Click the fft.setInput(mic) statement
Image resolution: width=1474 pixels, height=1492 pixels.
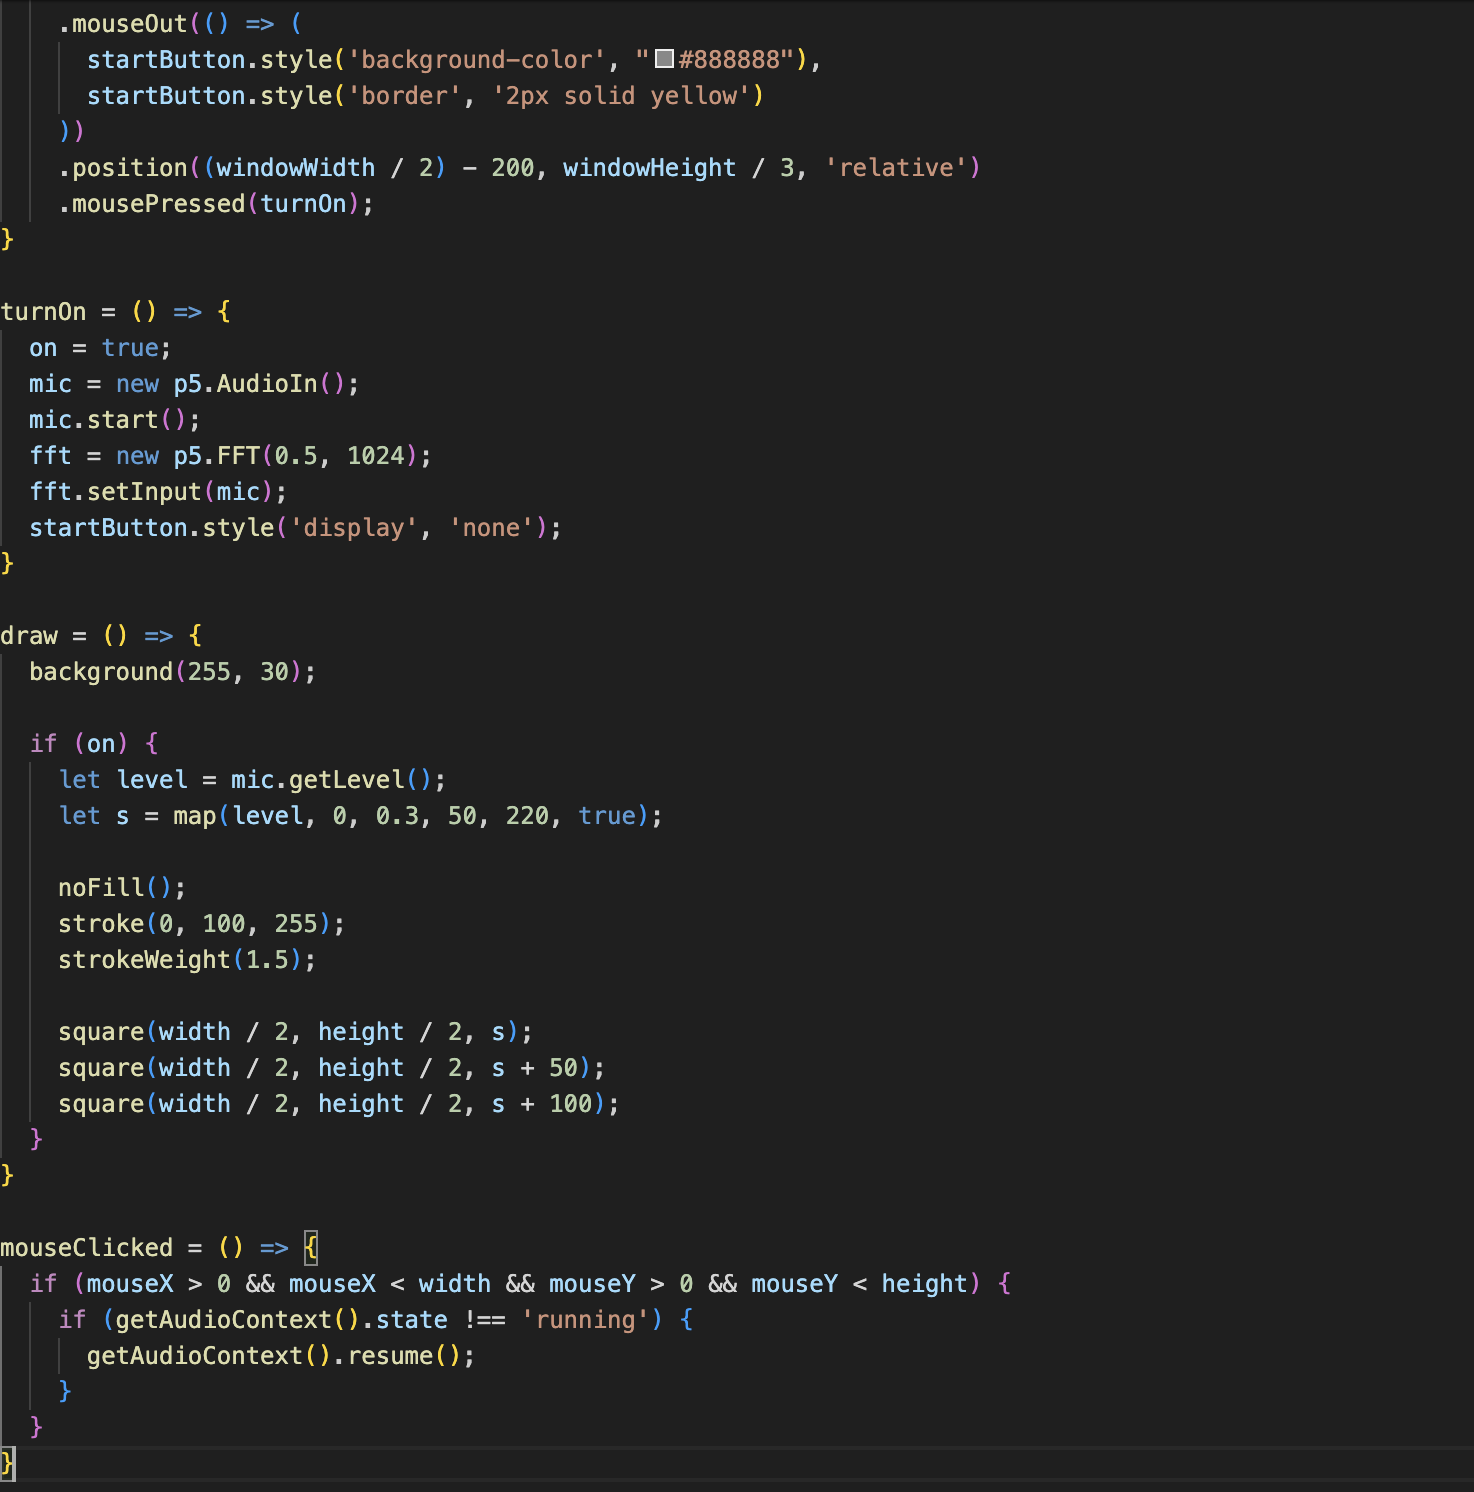157,491
